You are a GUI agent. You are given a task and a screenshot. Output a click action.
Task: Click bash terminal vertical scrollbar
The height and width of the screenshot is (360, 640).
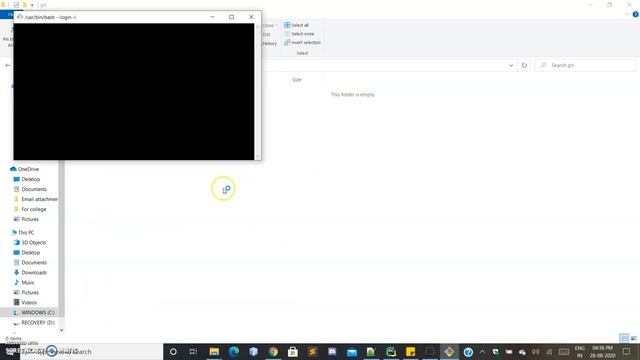[258, 91]
